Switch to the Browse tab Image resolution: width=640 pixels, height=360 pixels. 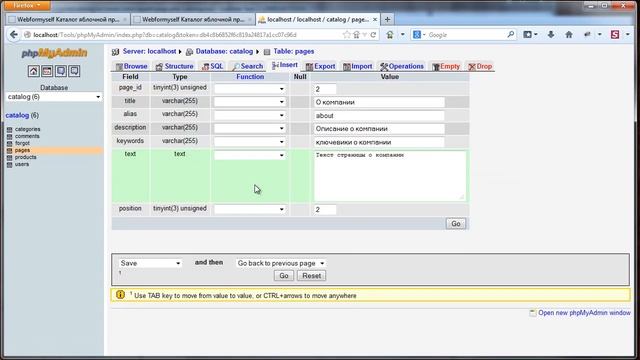(131, 66)
